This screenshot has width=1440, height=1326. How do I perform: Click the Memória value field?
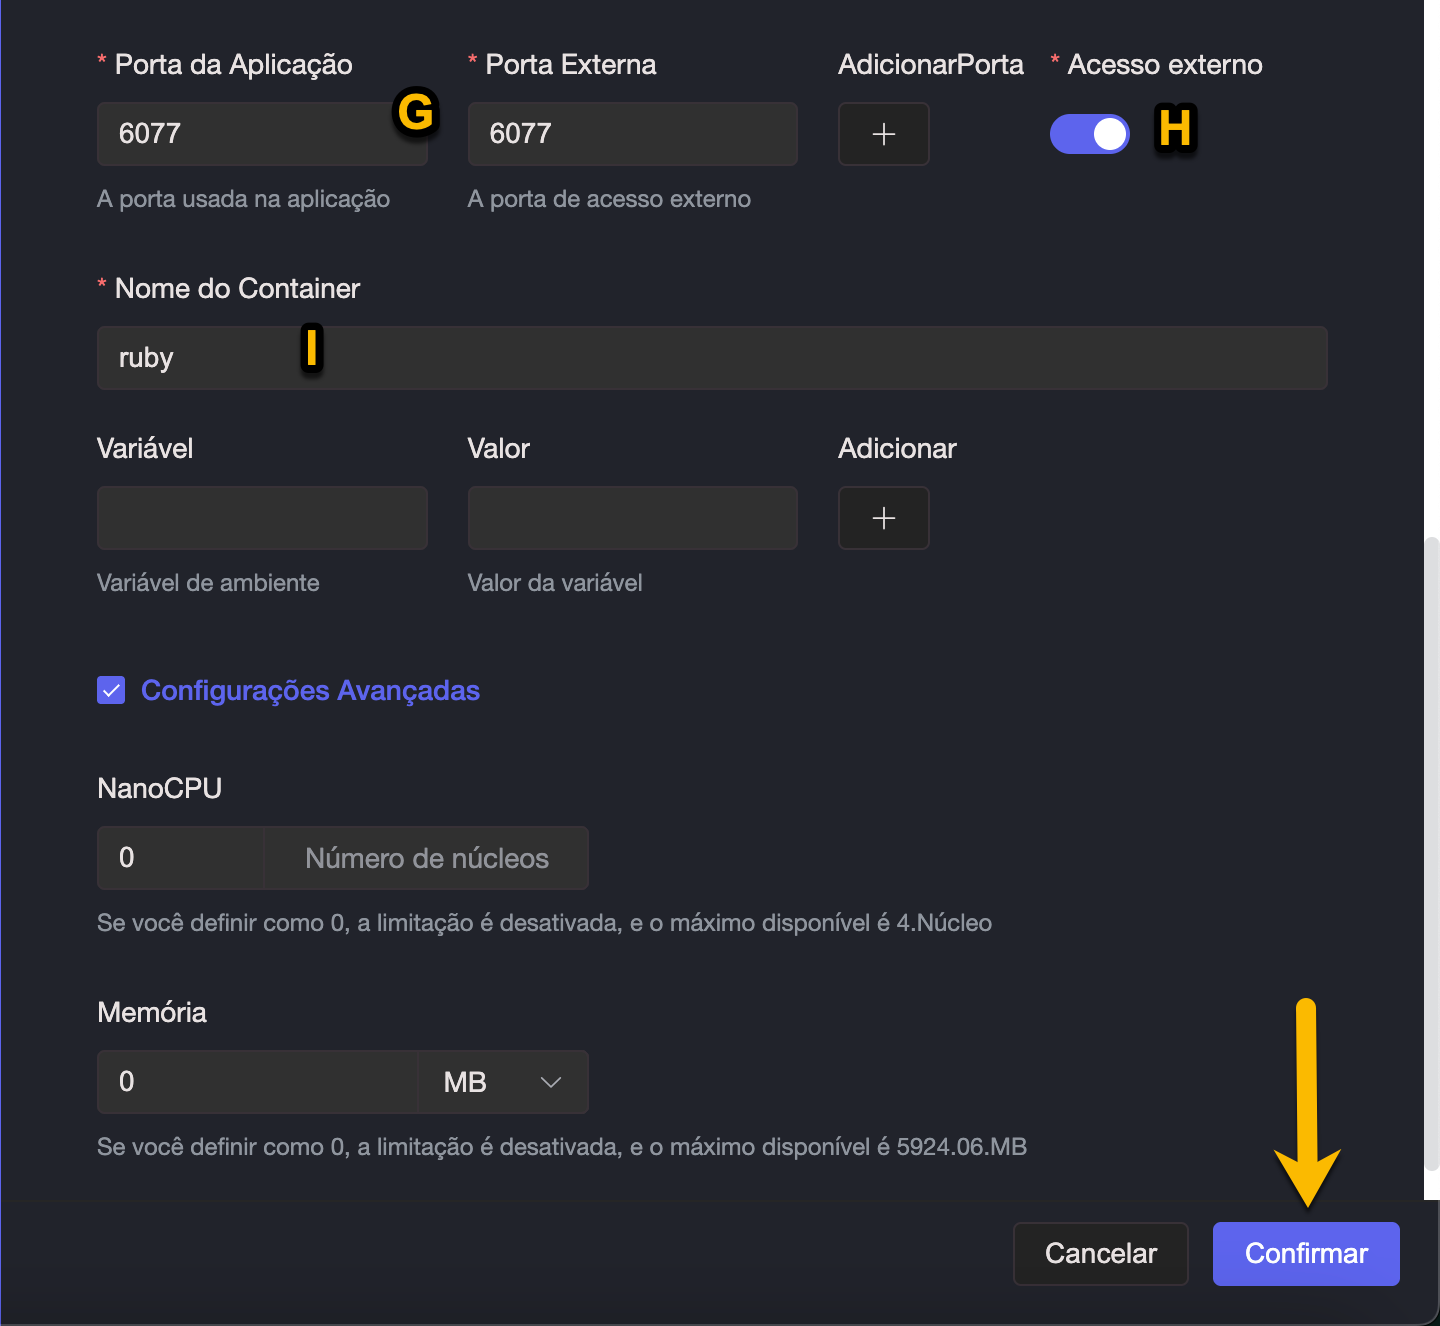[257, 1082]
